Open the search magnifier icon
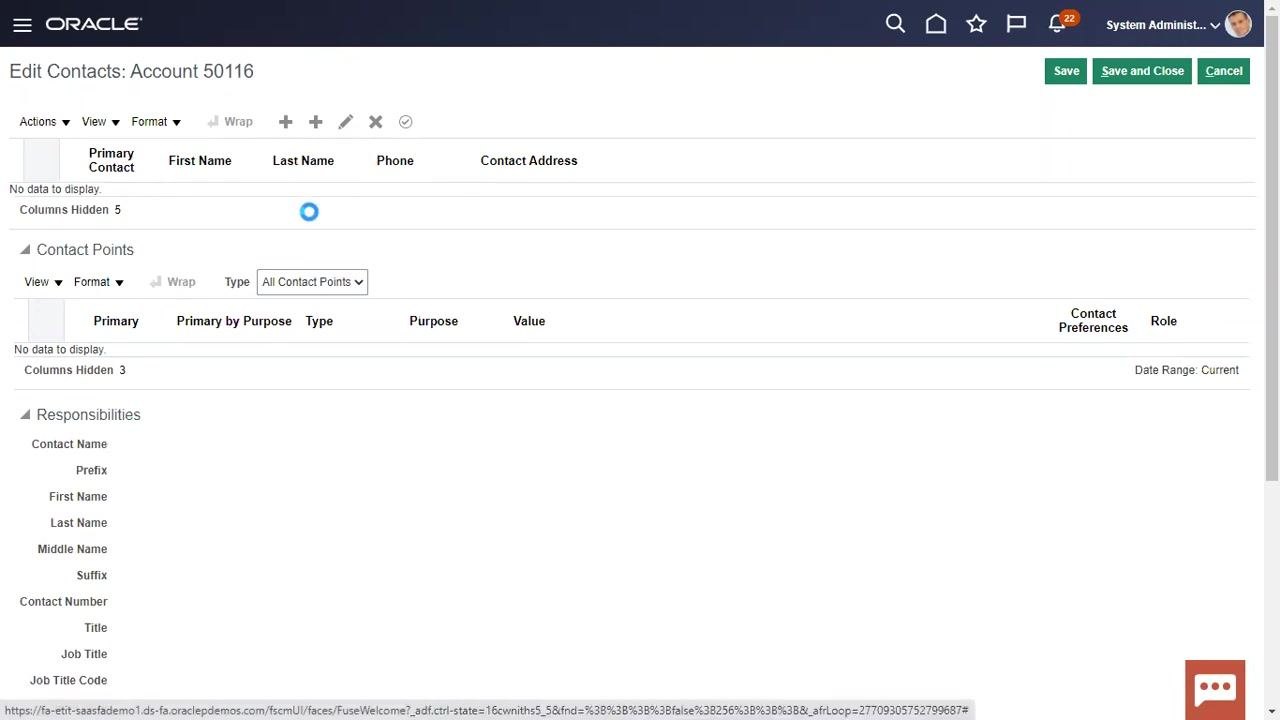The height and width of the screenshot is (720, 1280). coord(895,24)
